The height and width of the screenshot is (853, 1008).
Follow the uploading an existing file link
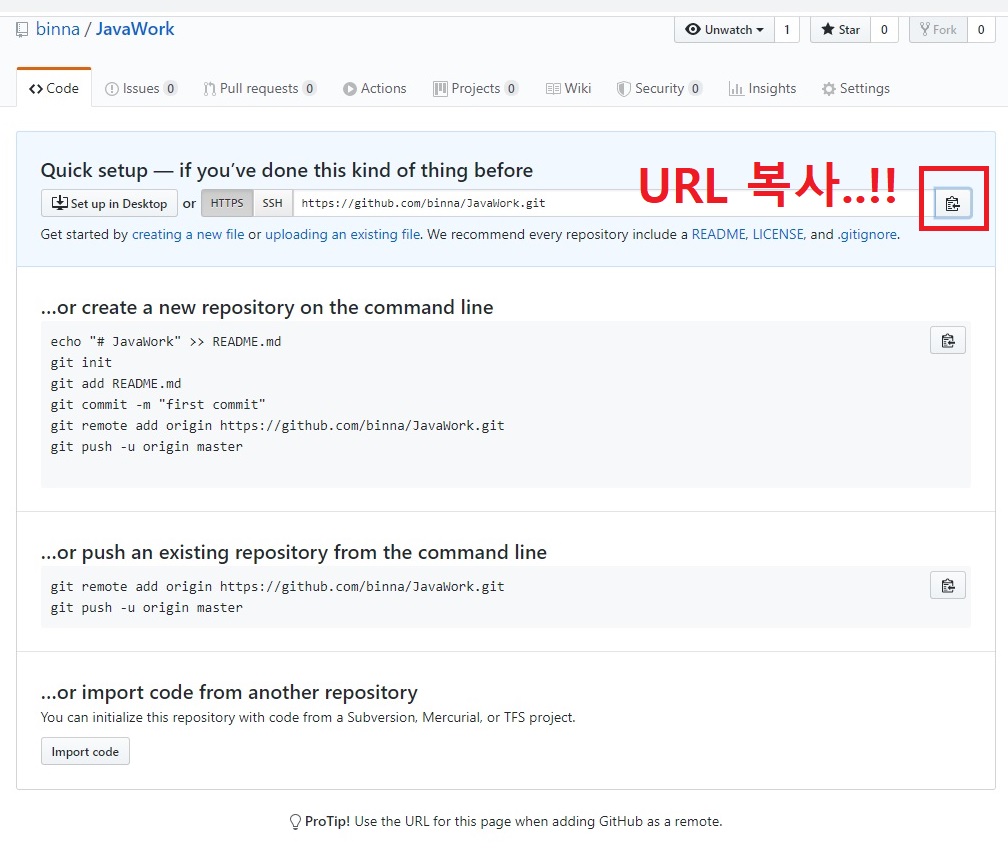coord(343,235)
